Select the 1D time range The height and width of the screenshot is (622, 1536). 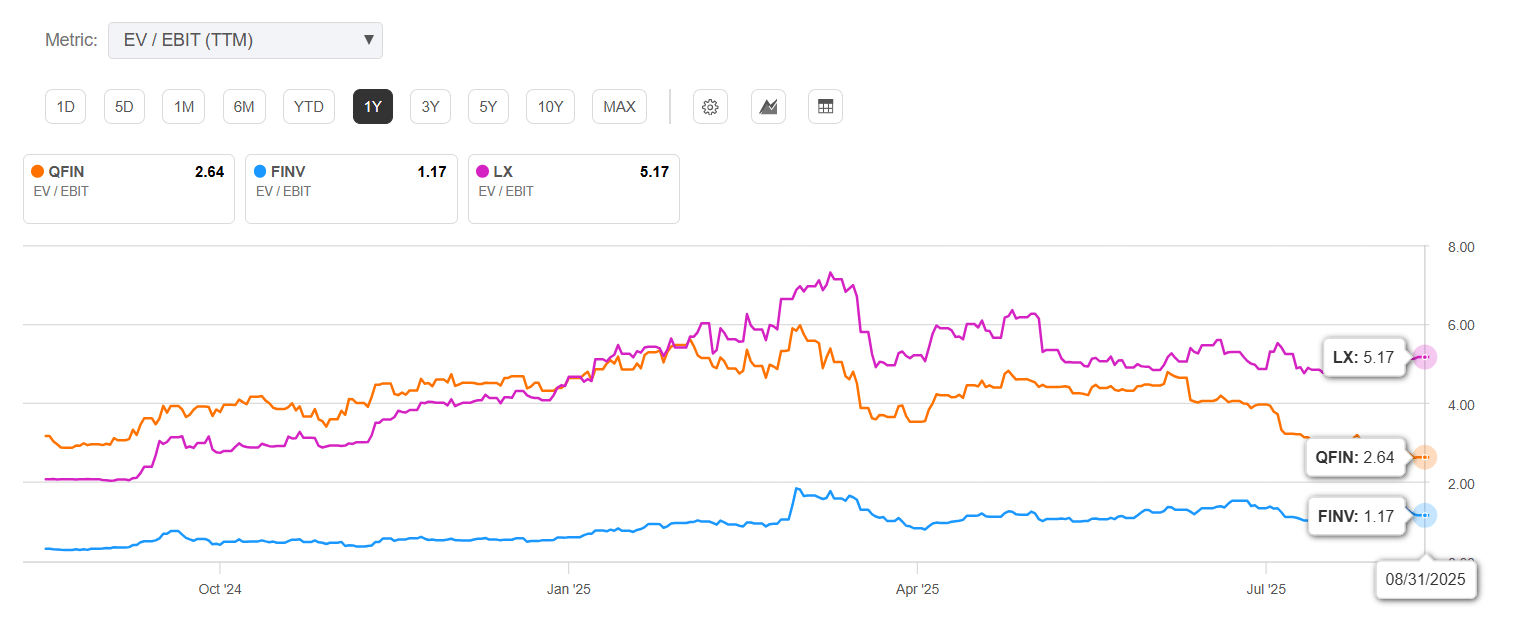[x=65, y=106]
